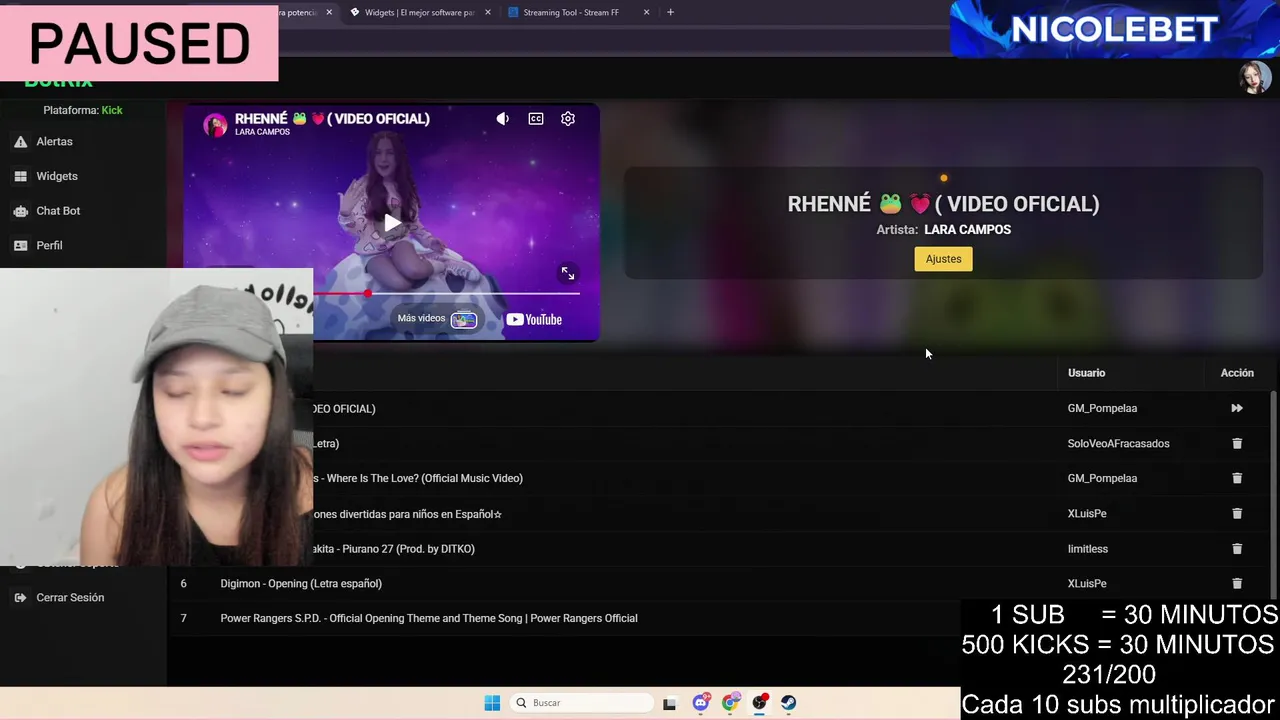Screen dimensions: 1280x720
Task: Open Más videos in player
Action: coord(437,319)
